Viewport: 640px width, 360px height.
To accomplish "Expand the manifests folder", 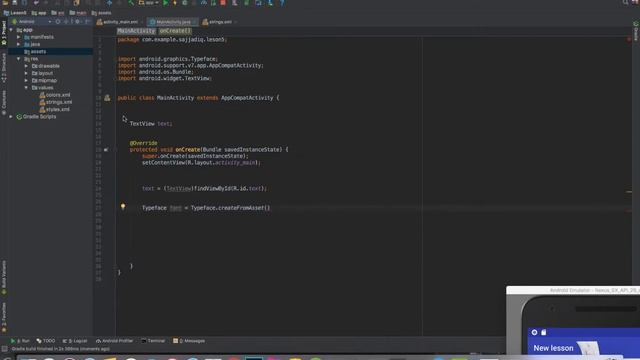I will (x=18, y=37).
